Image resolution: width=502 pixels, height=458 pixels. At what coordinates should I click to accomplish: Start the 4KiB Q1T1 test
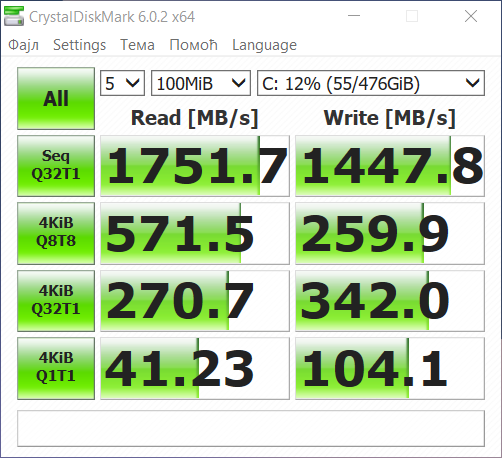[x=56, y=368]
